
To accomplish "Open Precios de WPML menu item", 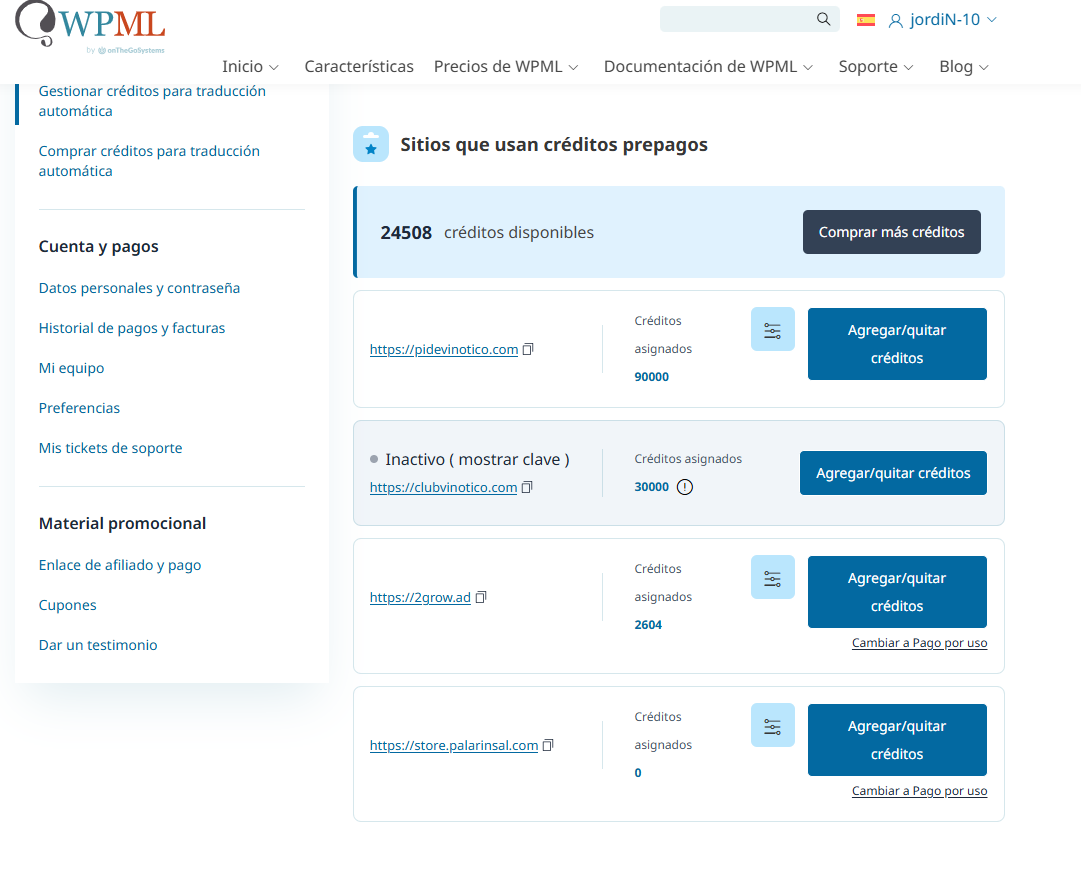I will 498,67.
